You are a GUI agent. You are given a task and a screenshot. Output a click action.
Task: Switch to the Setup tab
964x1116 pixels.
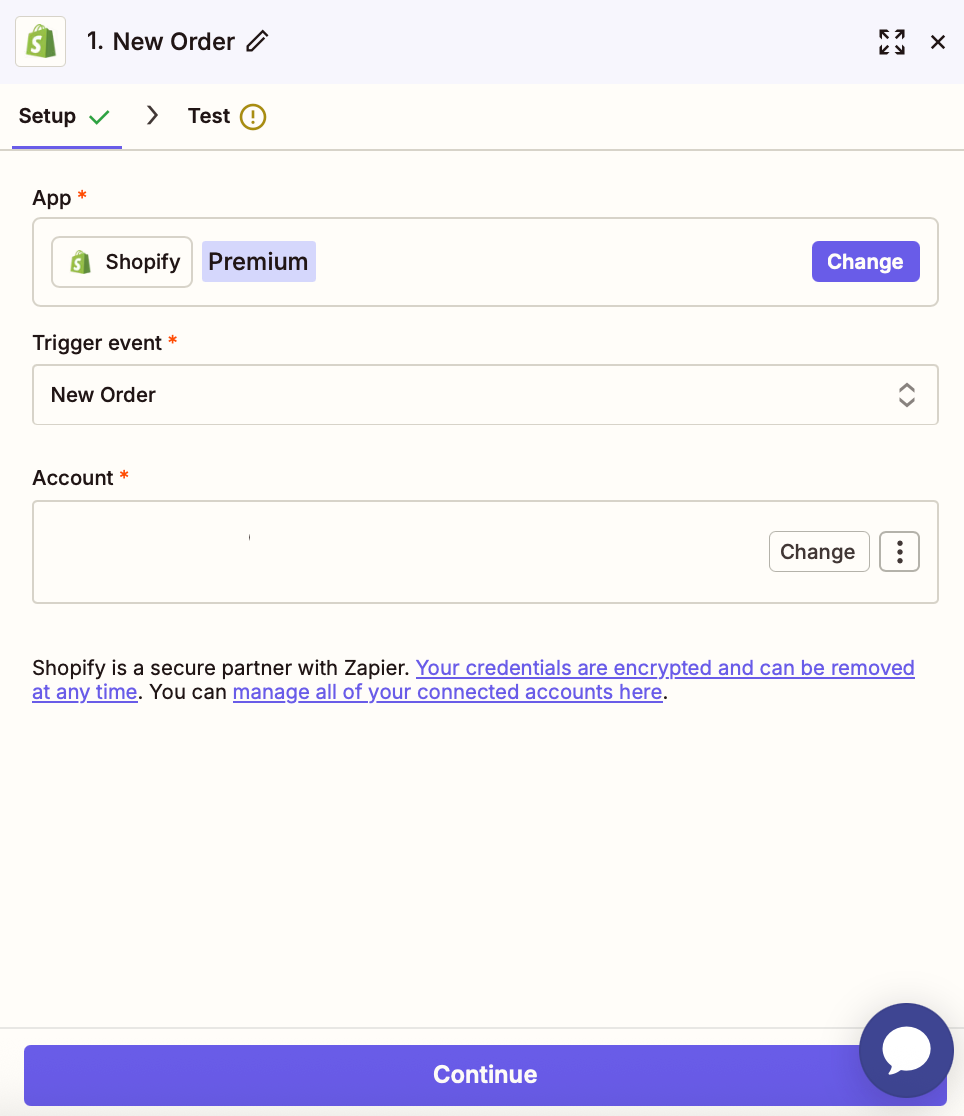48,116
